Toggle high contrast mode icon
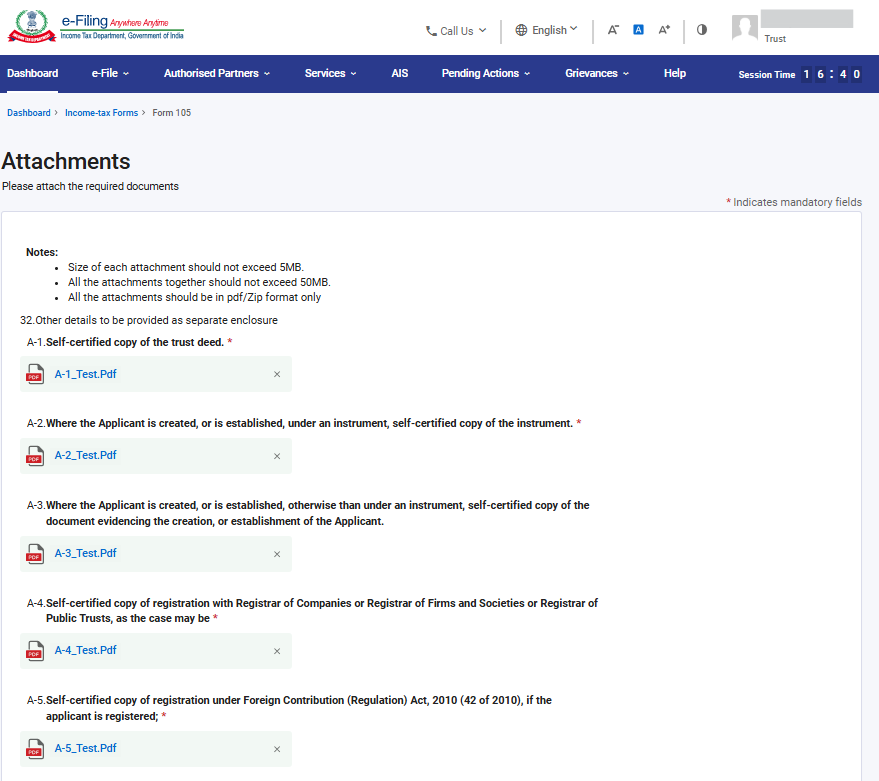This screenshot has width=879, height=781. (701, 30)
